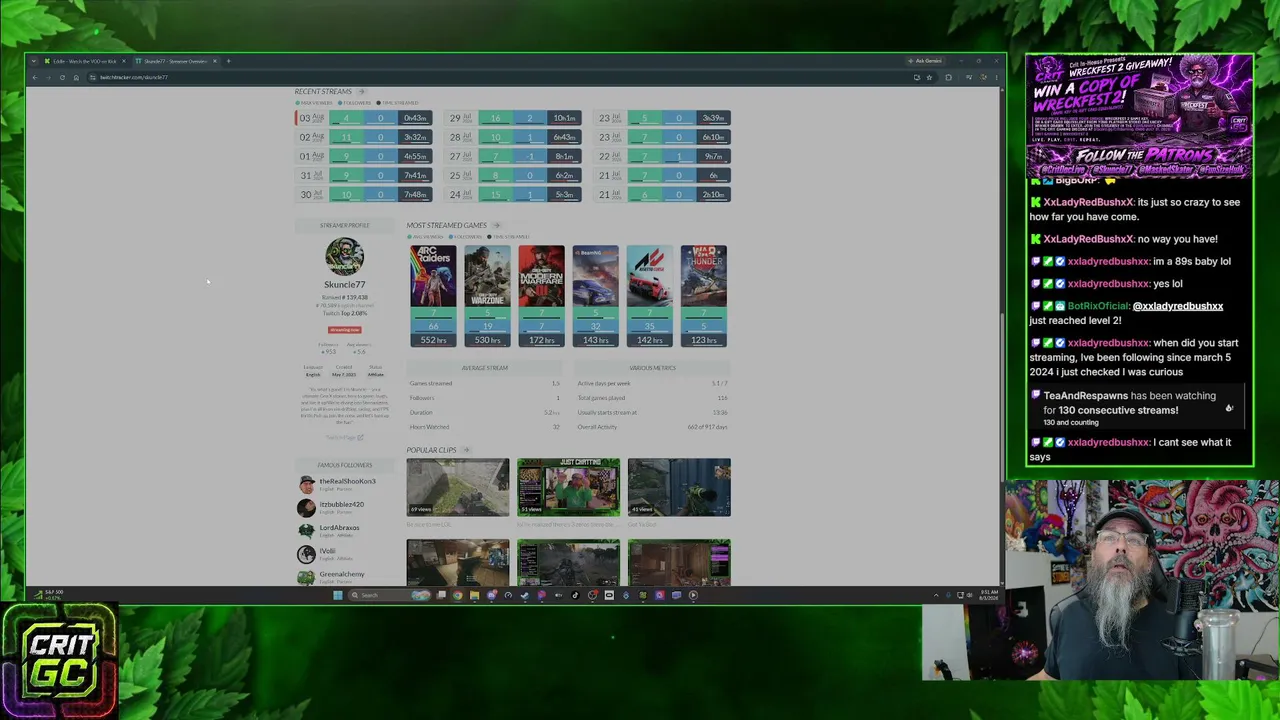Open the S&P 500 taskbar widget
1280x720 pixels.
coord(48,595)
